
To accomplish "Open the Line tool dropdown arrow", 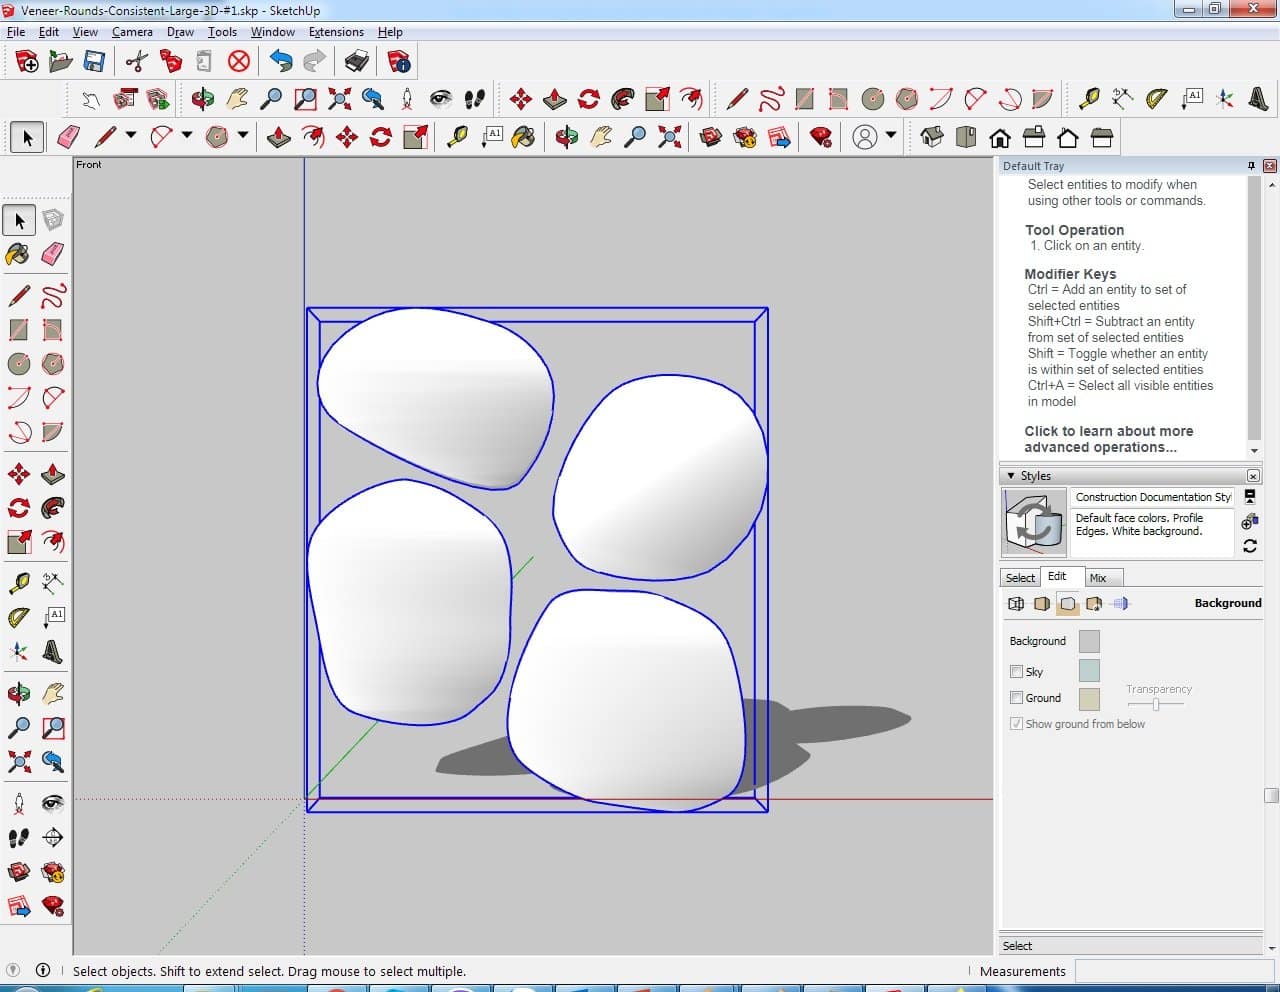I will click(x=130, y=137).
